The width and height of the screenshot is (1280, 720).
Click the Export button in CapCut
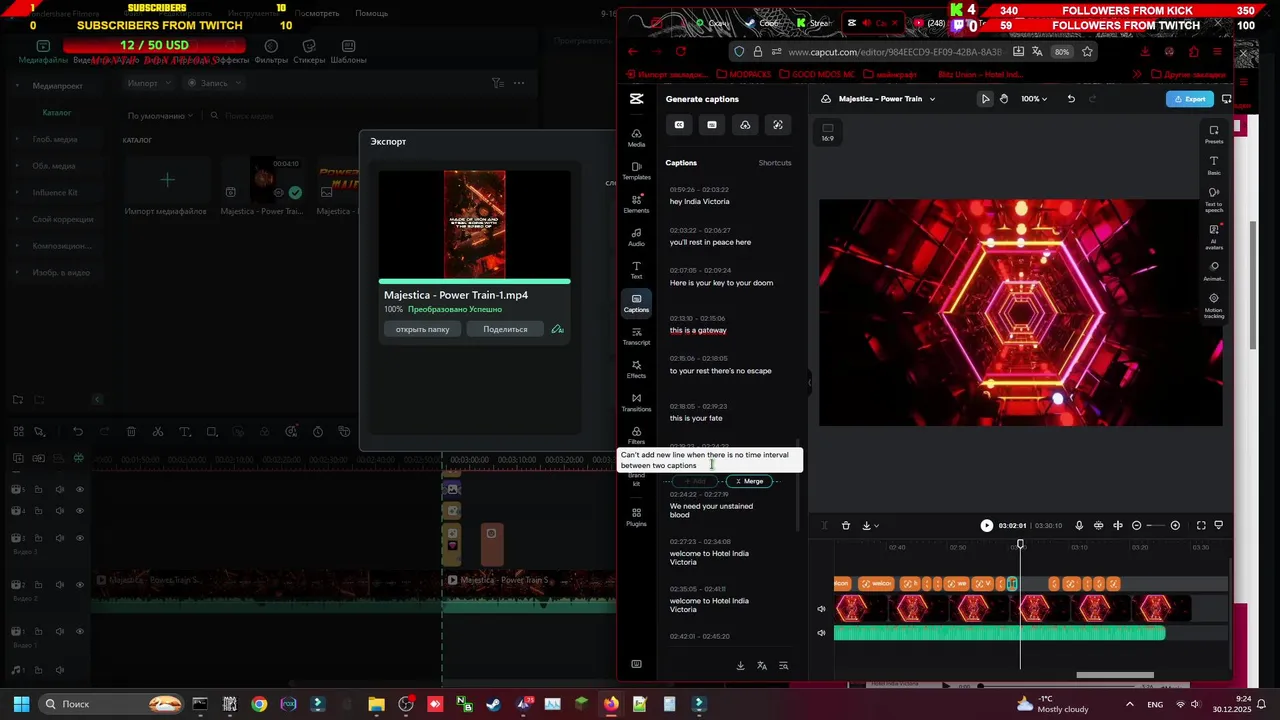pyautogui.click(x=1190, y=99)
